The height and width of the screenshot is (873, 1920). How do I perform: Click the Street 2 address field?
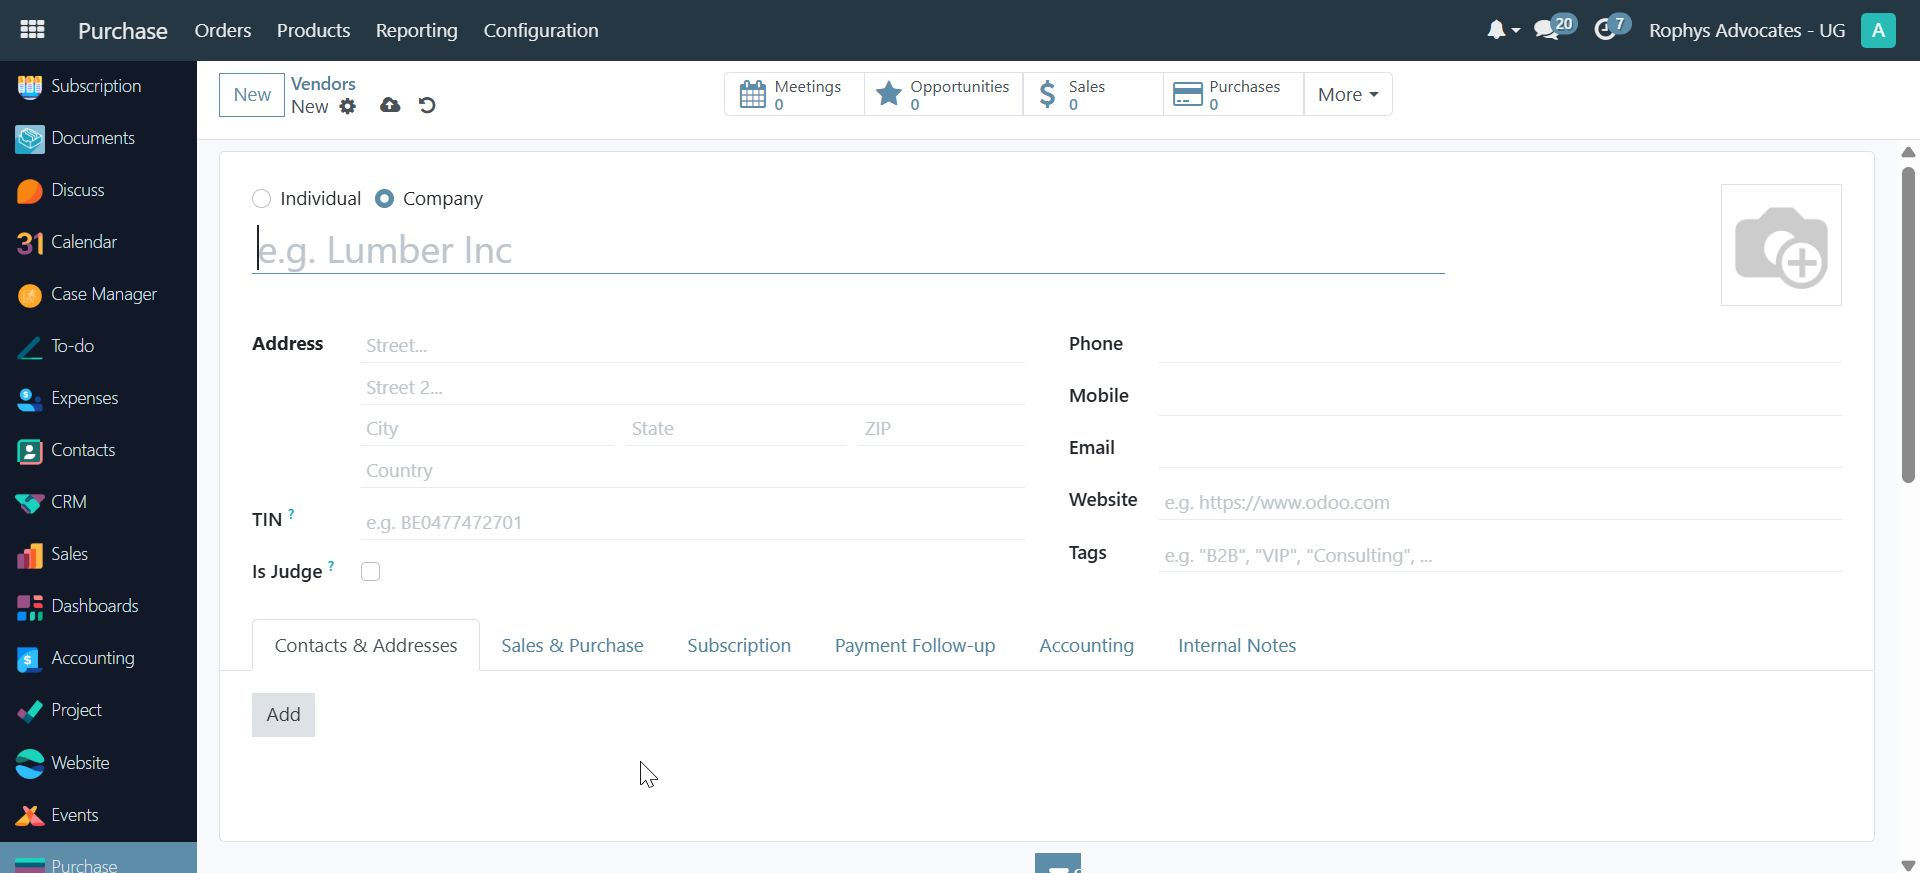(x=693, y=388)
